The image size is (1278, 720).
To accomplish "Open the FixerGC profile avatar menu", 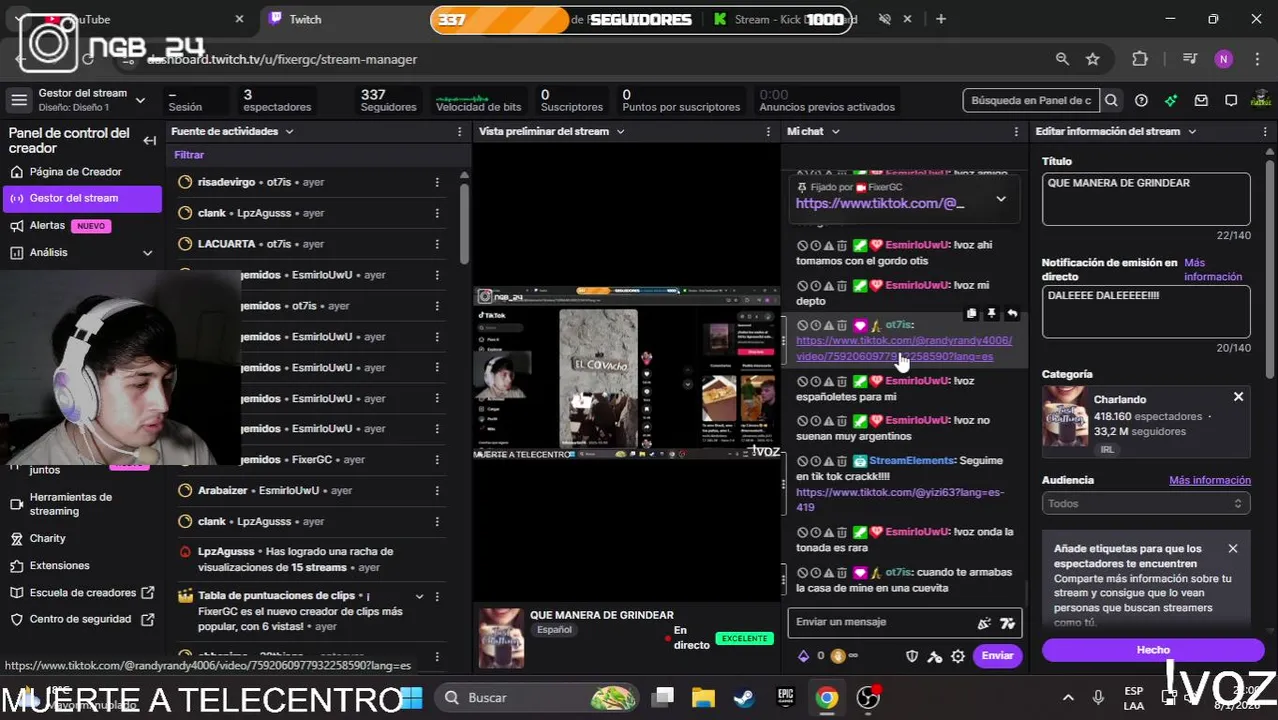I will [x=1261, y=100].
